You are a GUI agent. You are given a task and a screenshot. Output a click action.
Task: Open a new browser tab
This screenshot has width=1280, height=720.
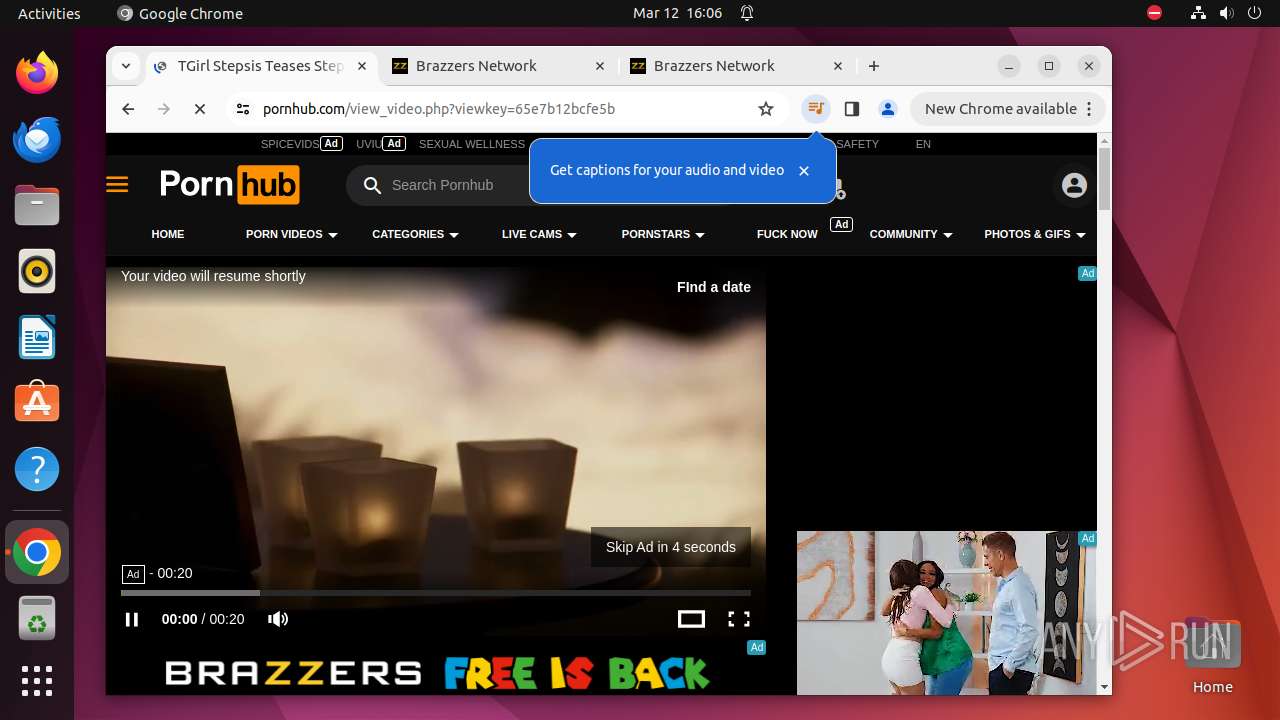tap(874, 66)
